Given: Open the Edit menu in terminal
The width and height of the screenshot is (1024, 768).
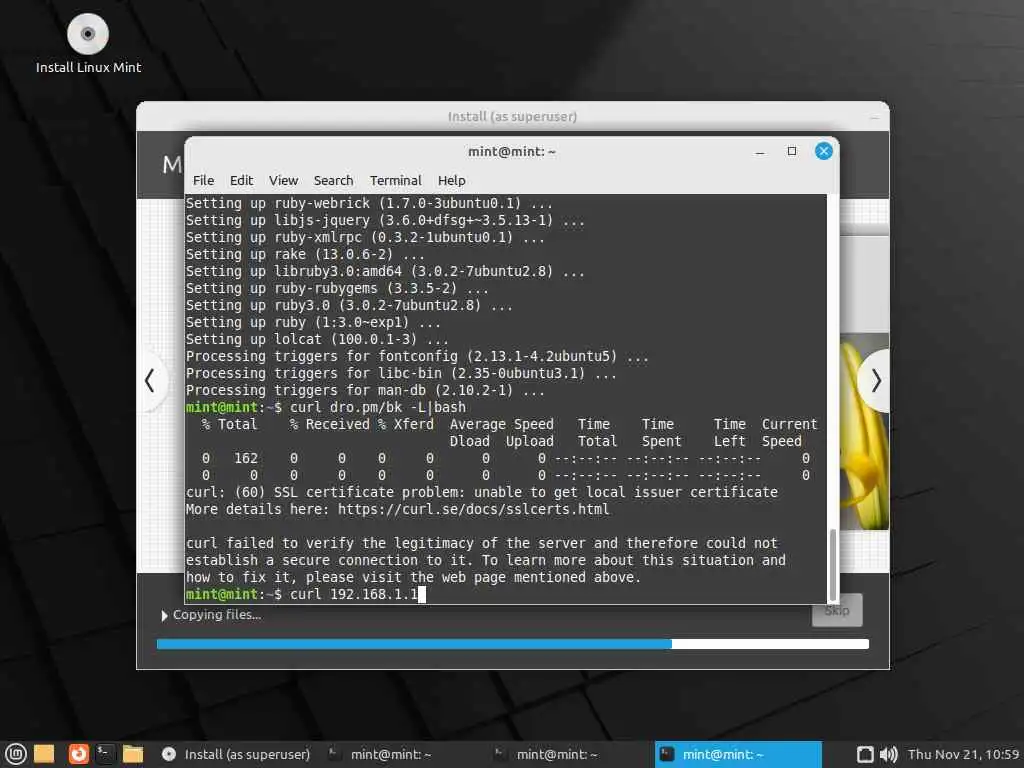Looking at the screenshot, I should point(241,180).
